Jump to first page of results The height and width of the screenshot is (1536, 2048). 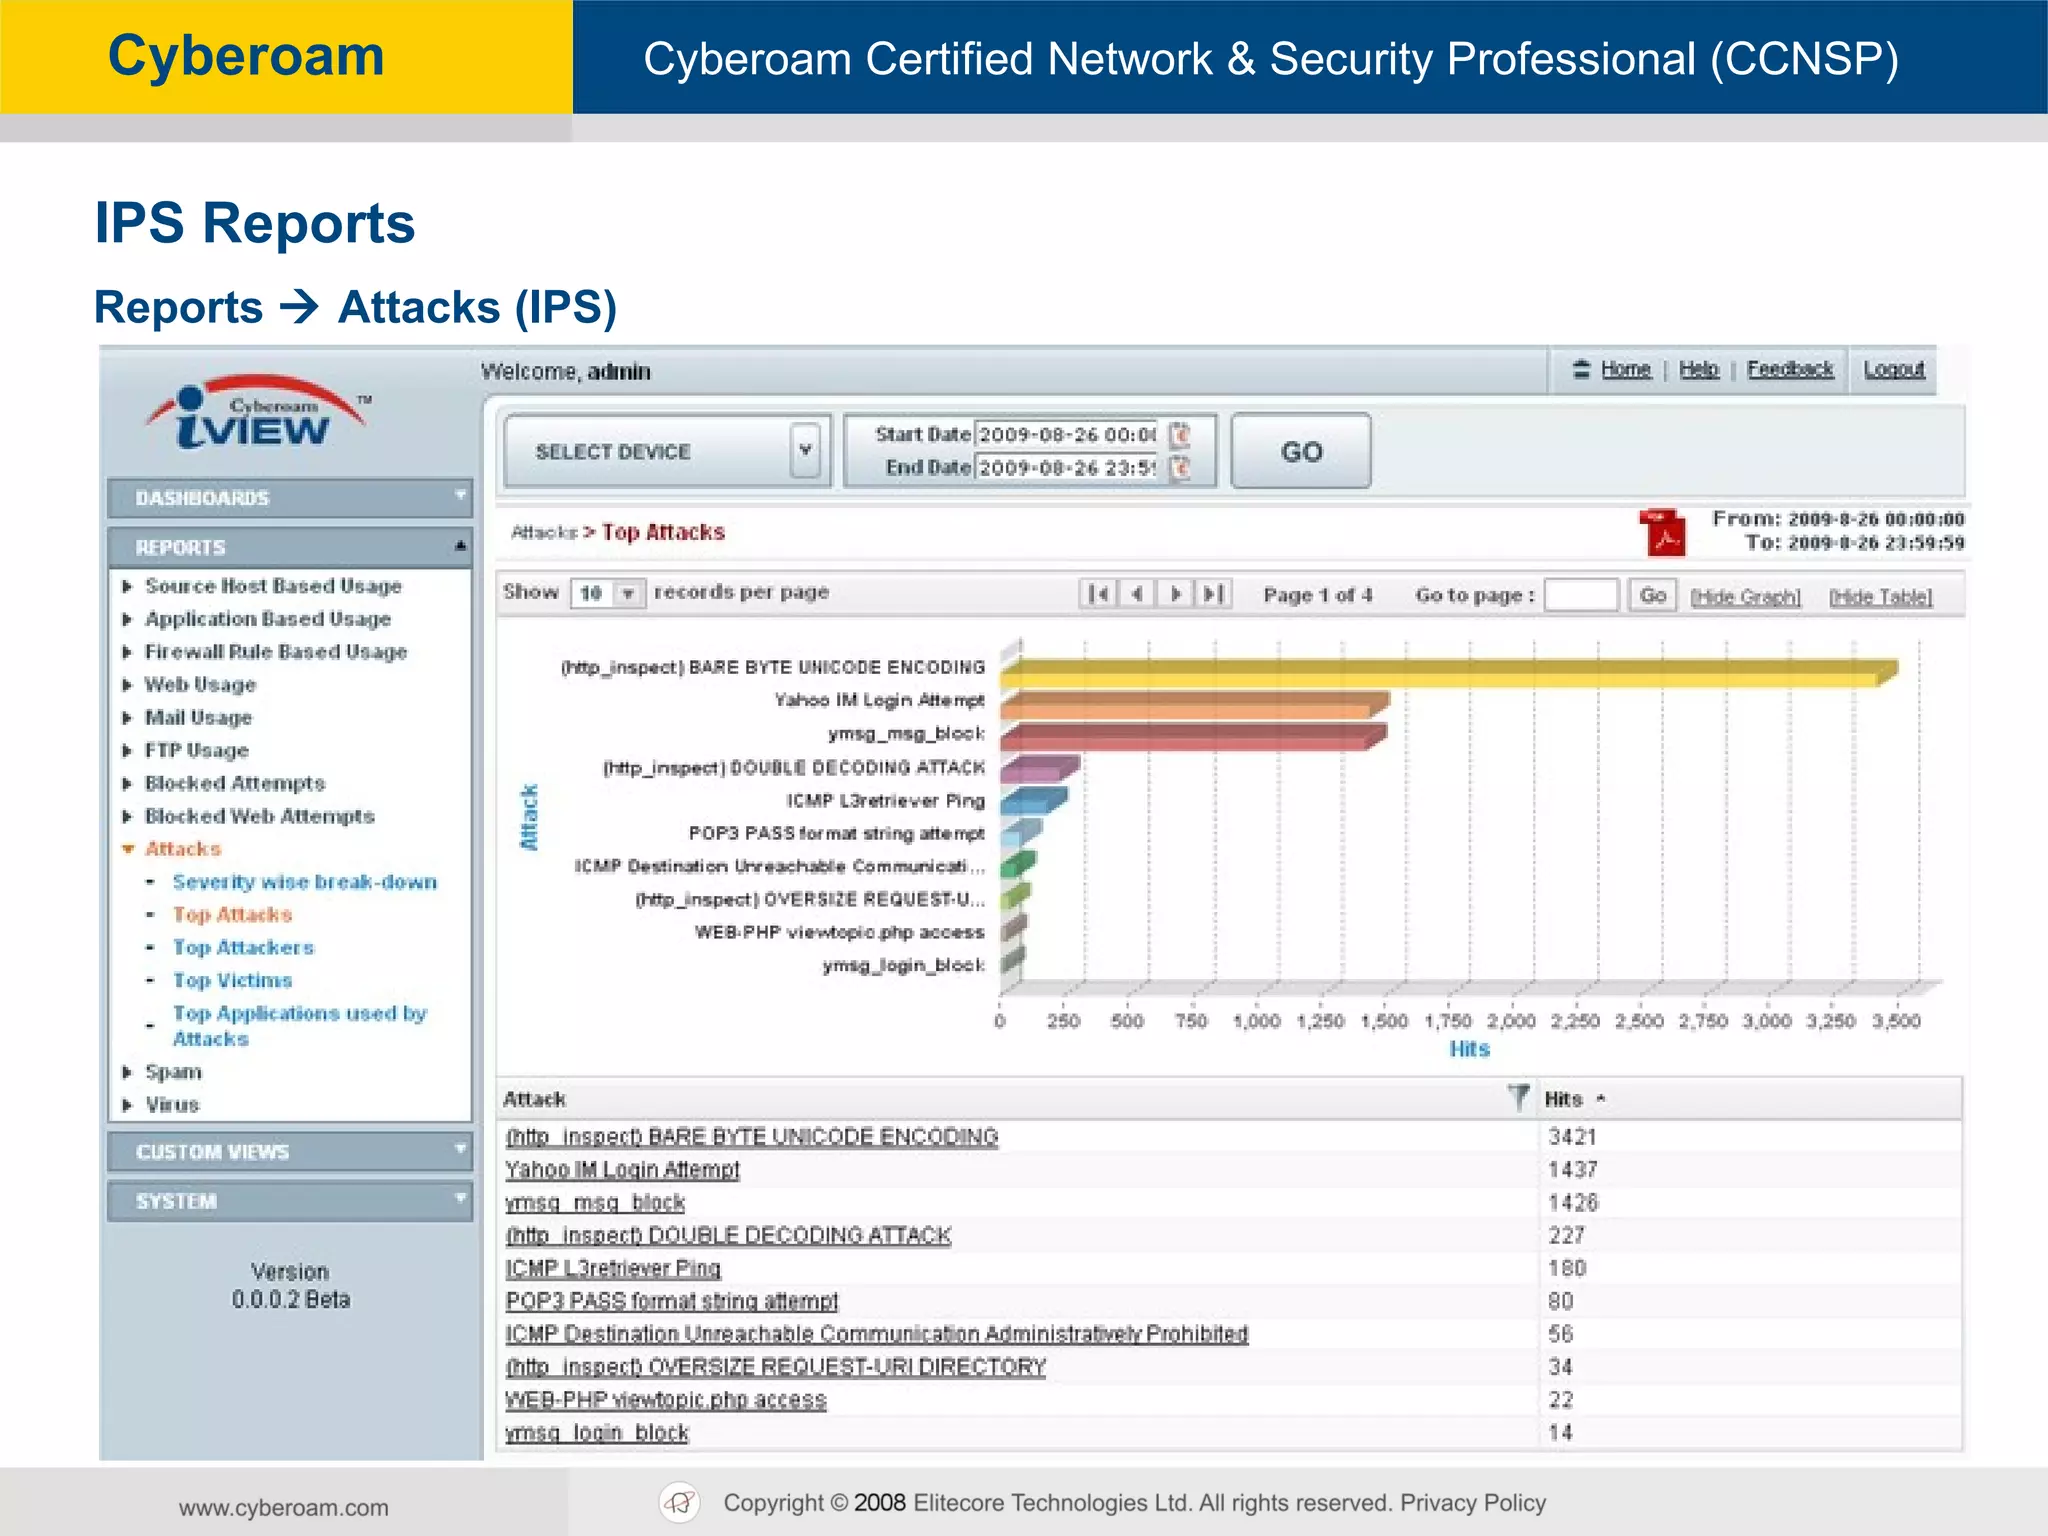pos(1099,594)
